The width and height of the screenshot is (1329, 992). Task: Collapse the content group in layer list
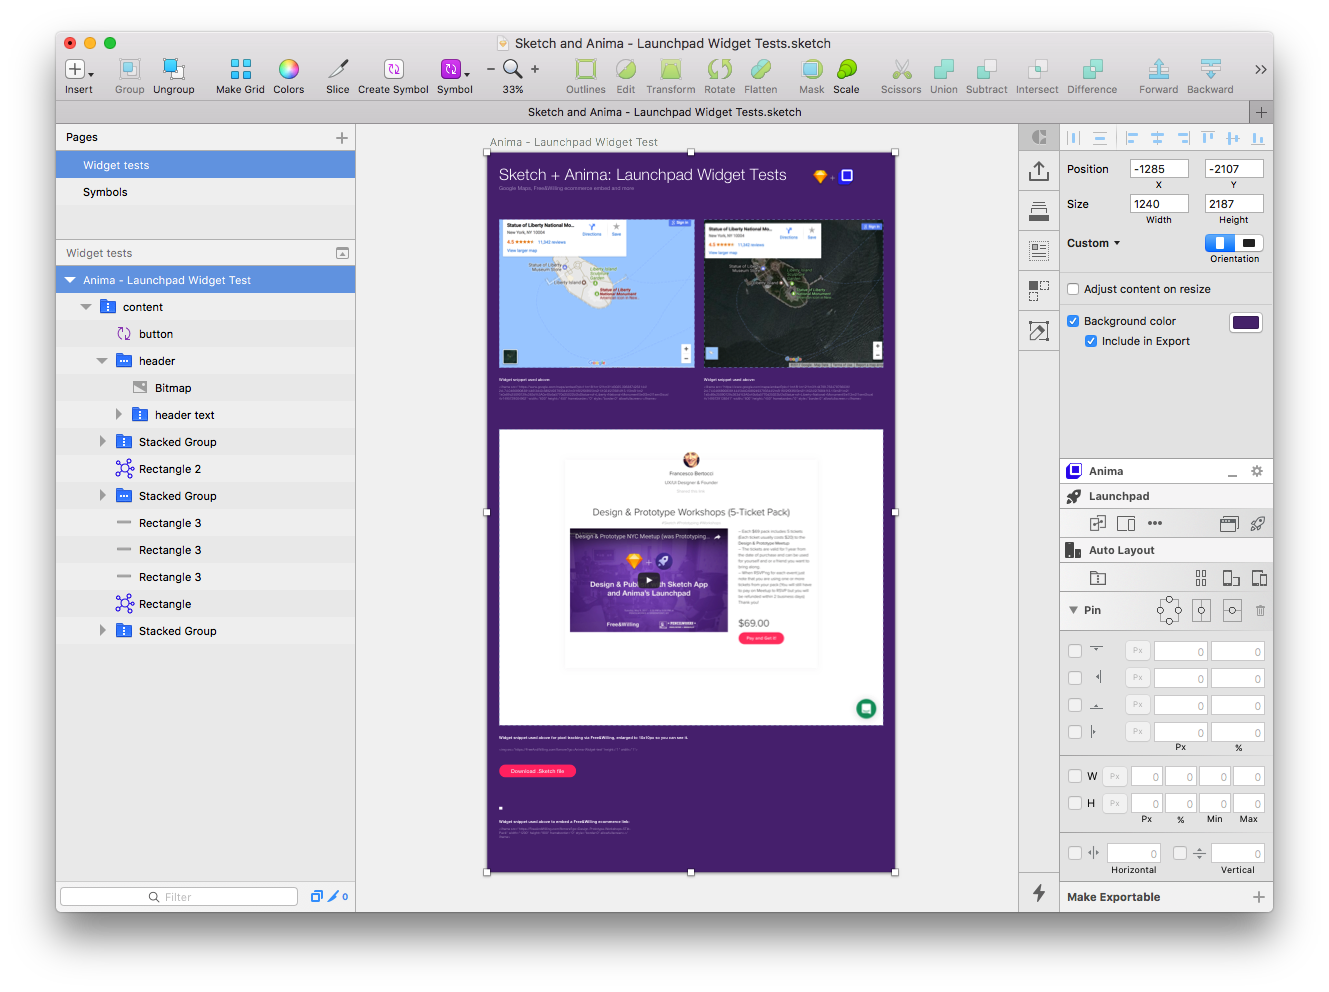(x=86, y=308)
